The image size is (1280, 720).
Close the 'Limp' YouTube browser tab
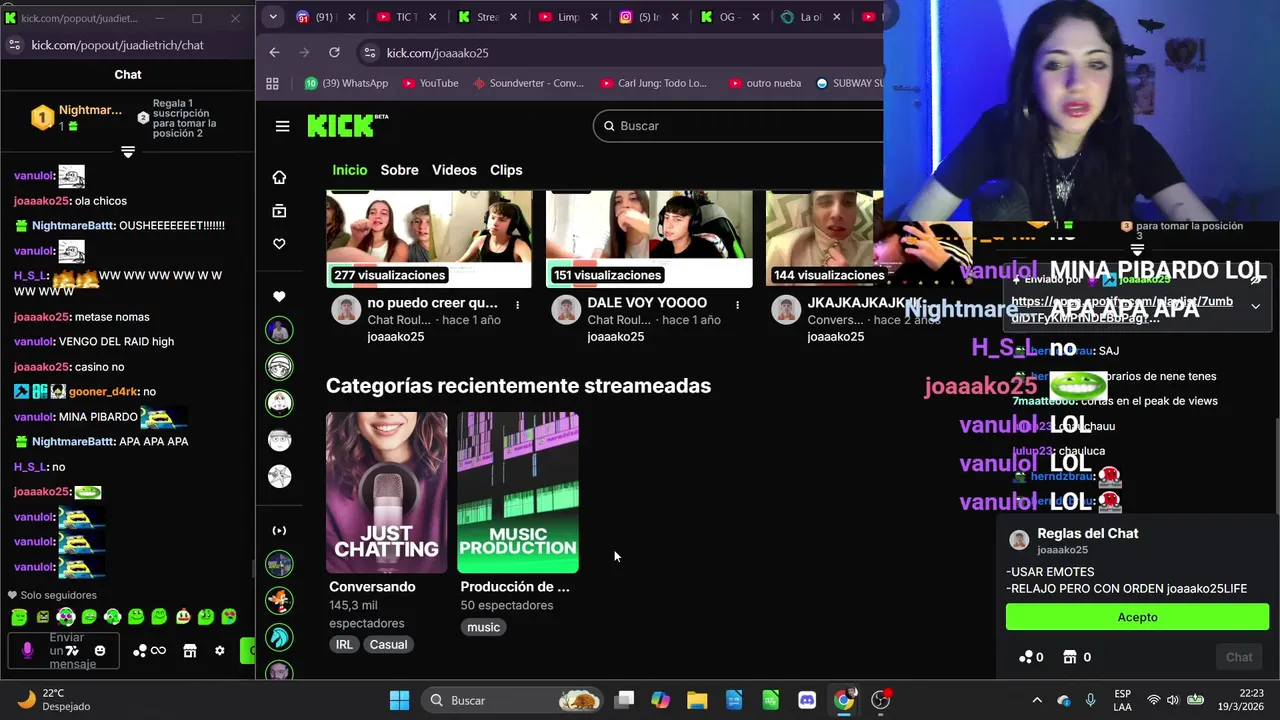click(595, 17)
